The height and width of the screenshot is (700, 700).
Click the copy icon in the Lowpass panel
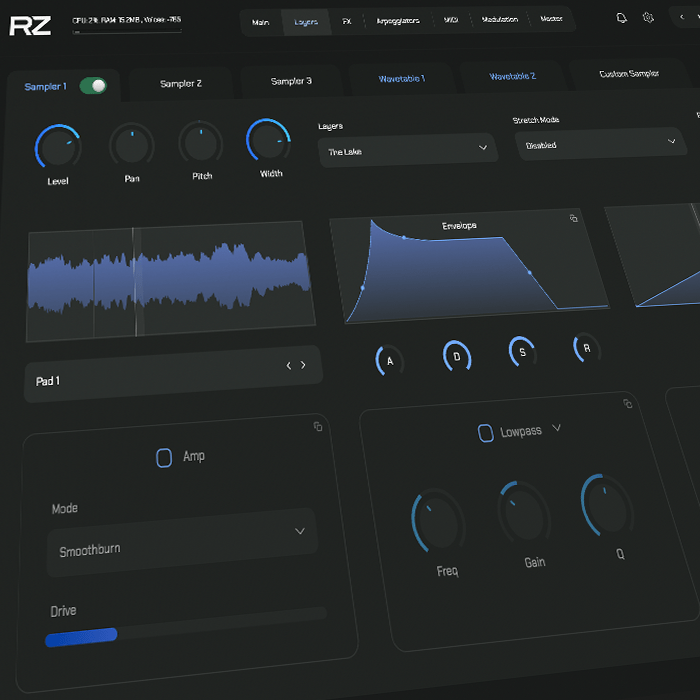(x=627, y=404)
